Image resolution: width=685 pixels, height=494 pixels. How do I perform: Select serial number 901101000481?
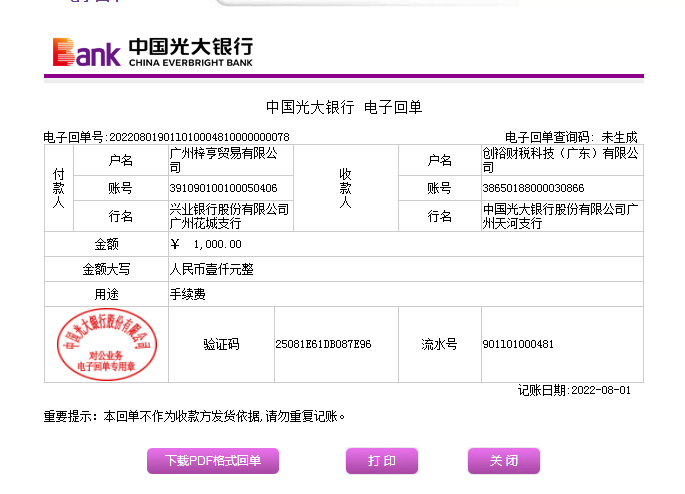518,344
